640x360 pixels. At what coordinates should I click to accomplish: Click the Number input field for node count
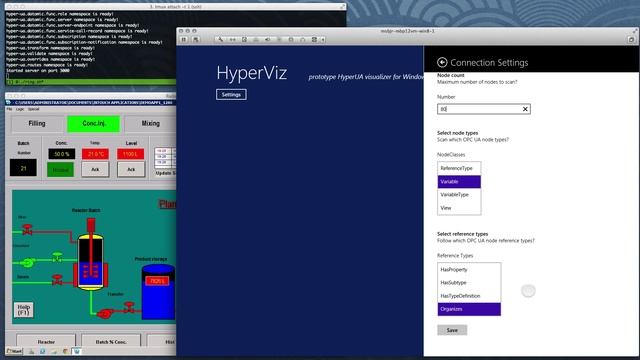(x=484, y=109)
